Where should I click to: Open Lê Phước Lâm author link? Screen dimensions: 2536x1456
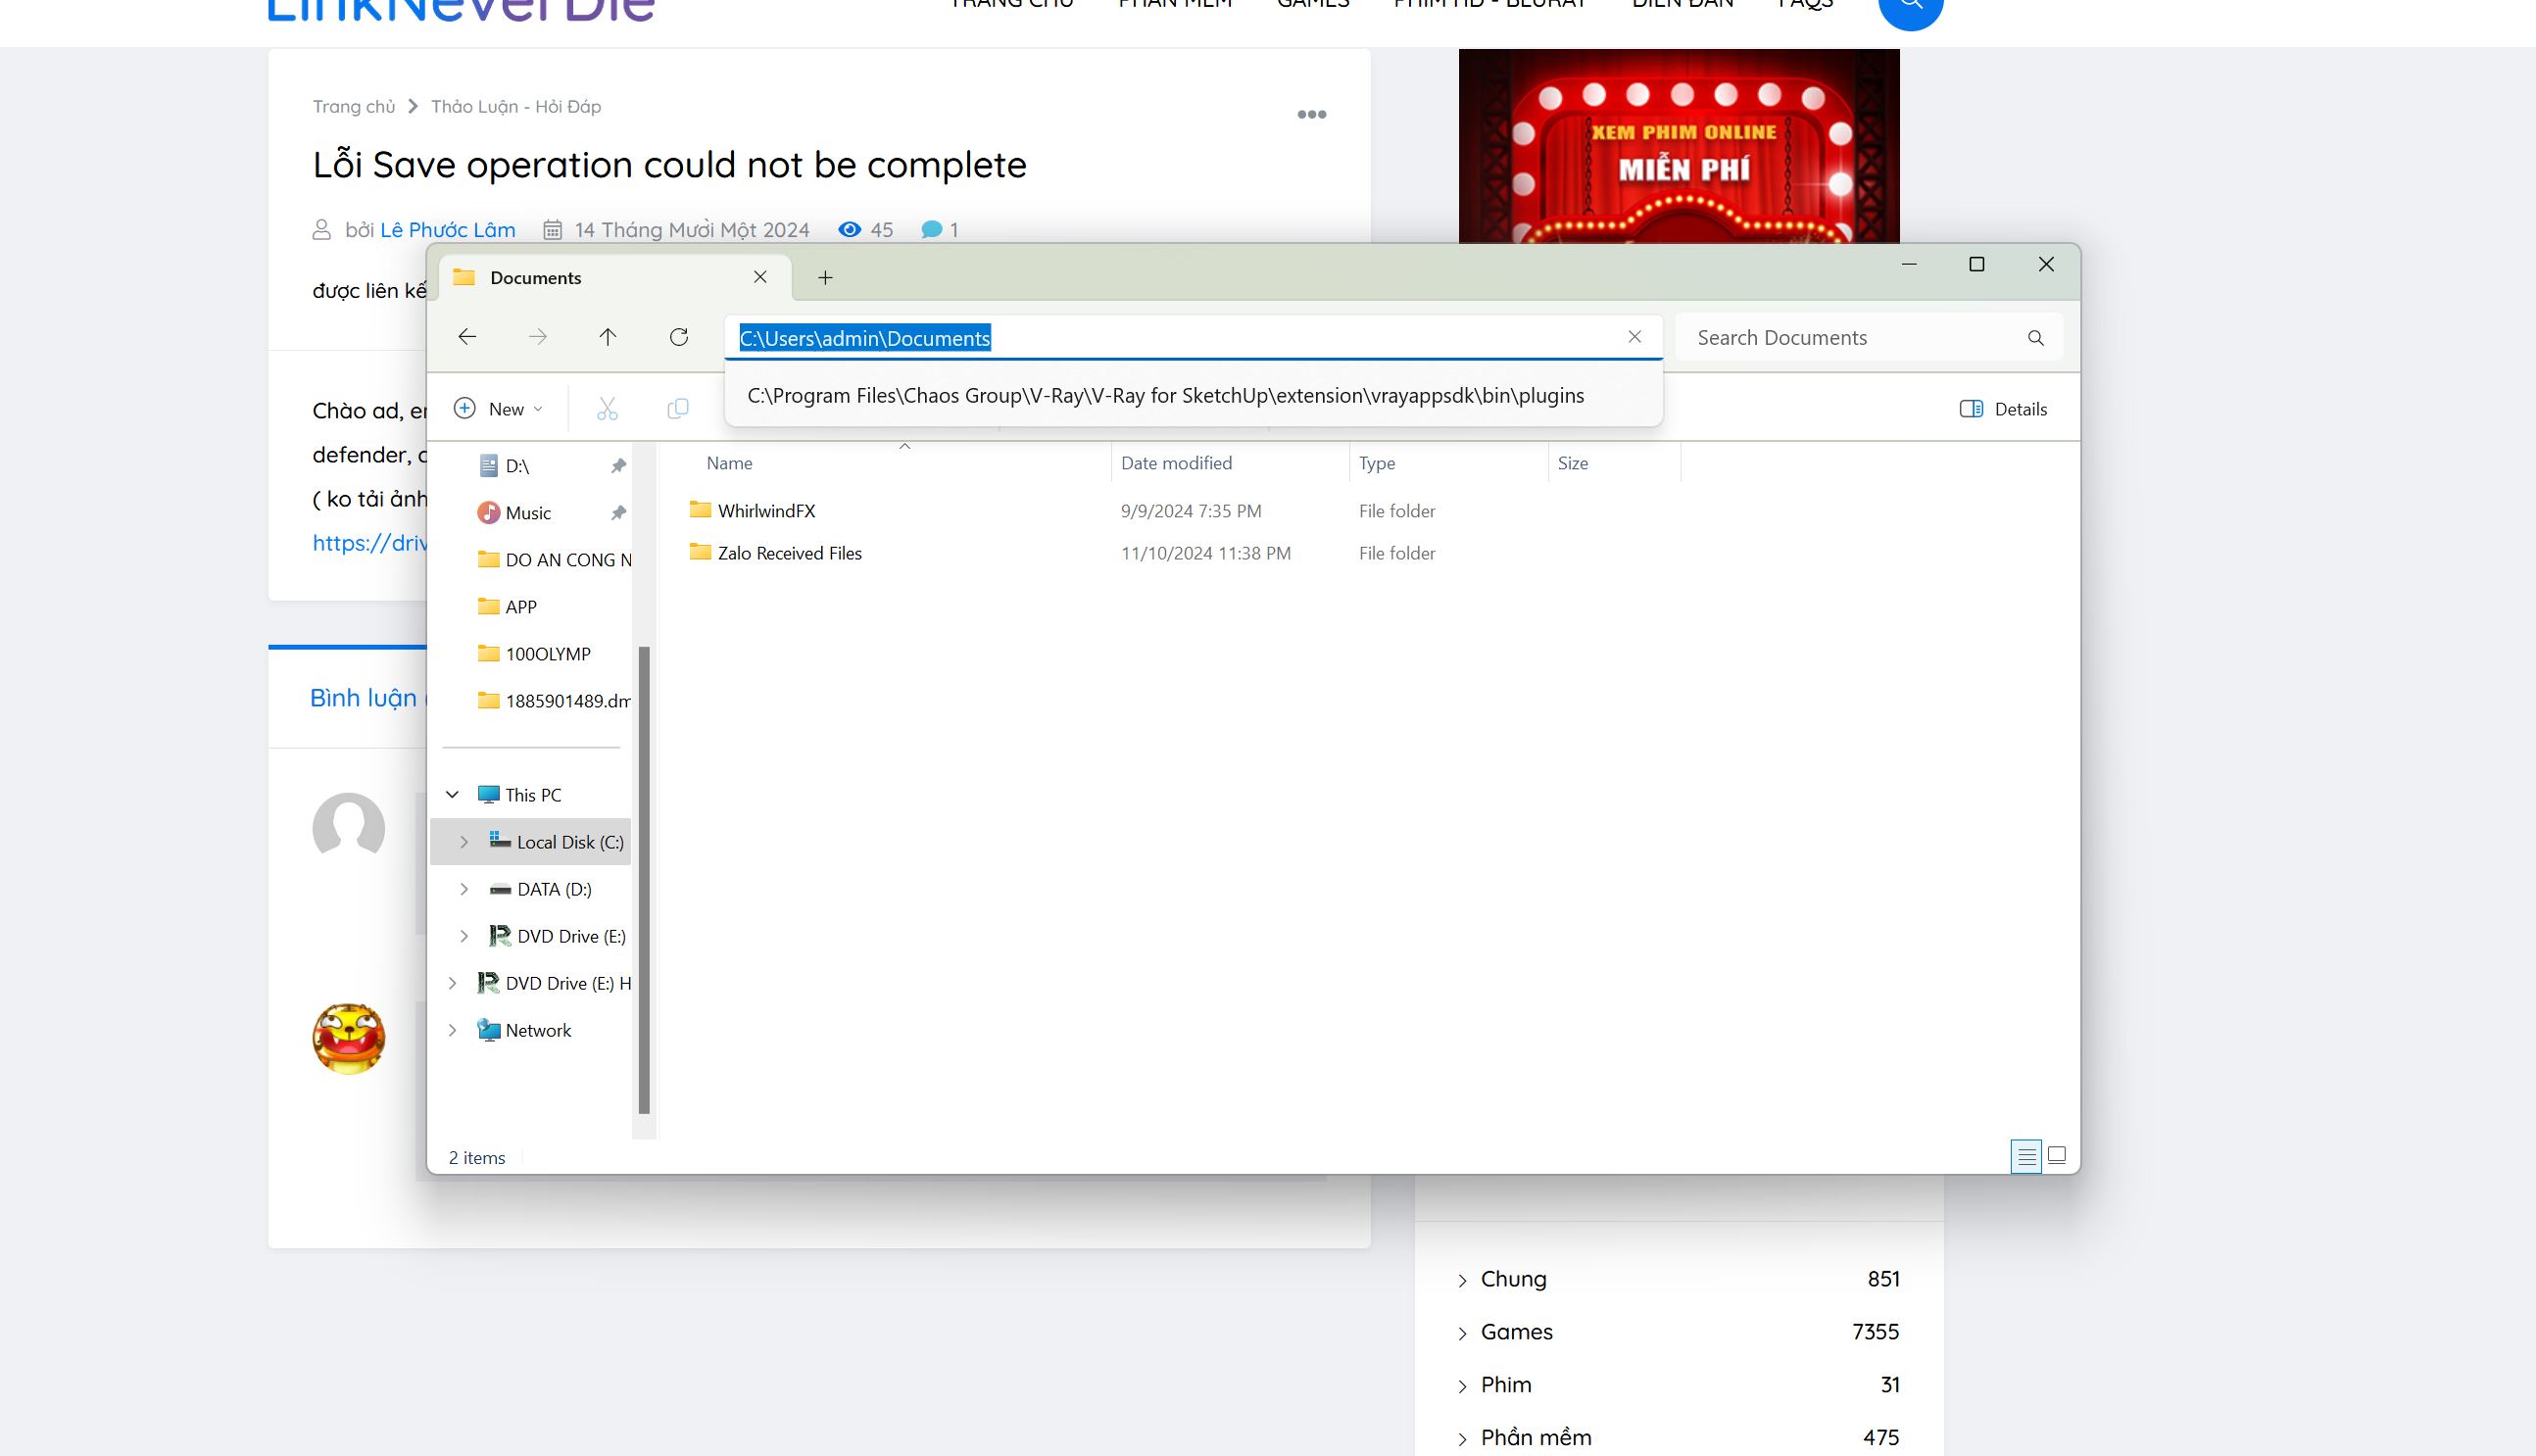[447, 230]
